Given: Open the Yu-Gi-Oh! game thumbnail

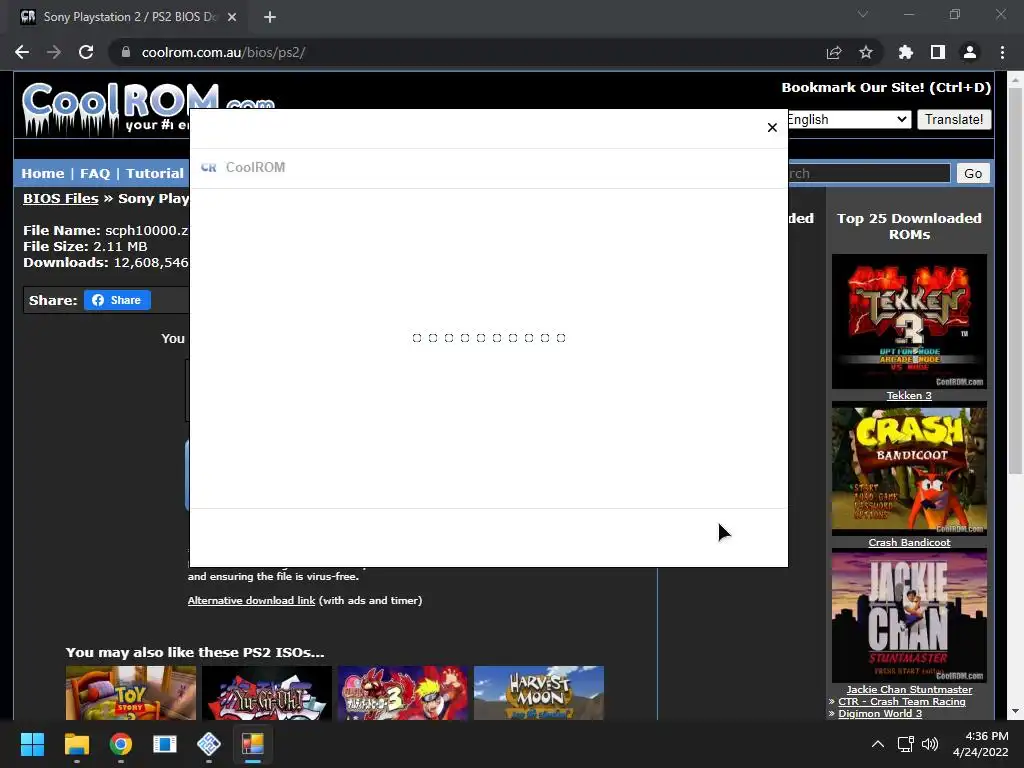Looking at the screenshot, I should [266, 693].
